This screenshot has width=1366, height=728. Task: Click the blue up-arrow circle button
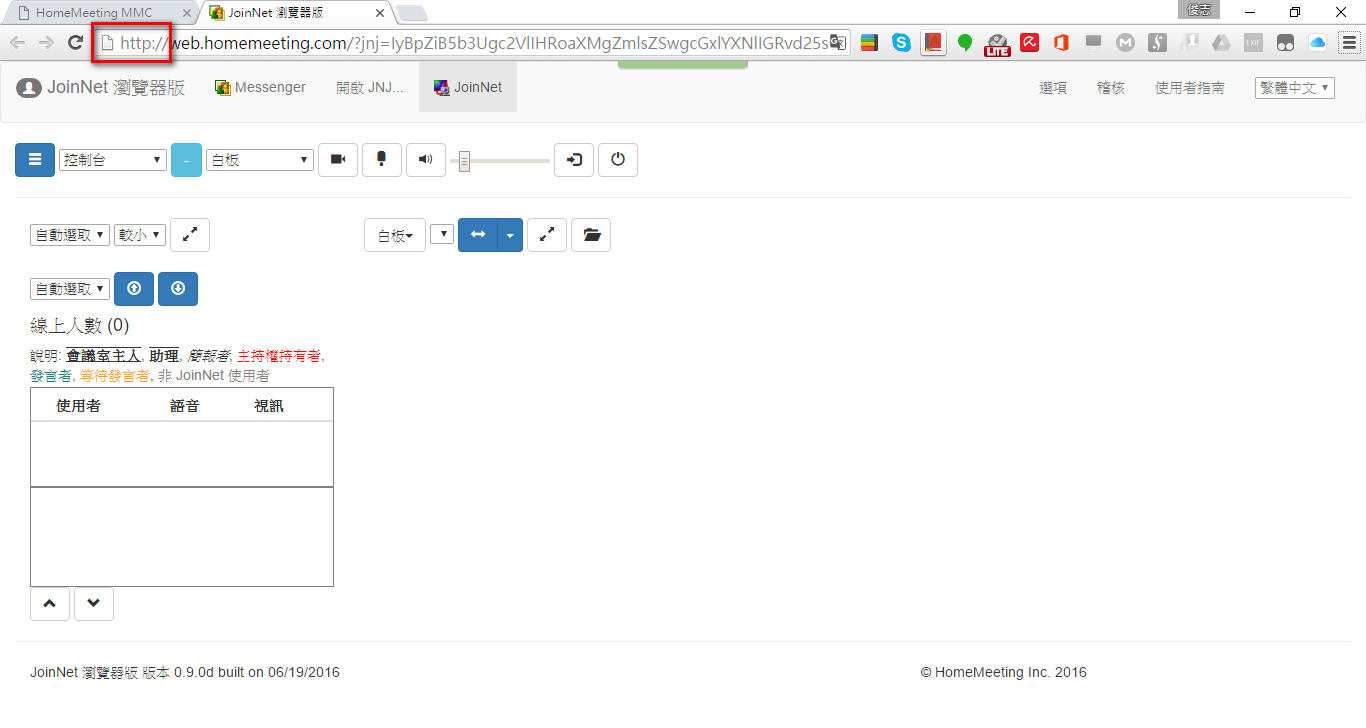(x=134, y=289)
